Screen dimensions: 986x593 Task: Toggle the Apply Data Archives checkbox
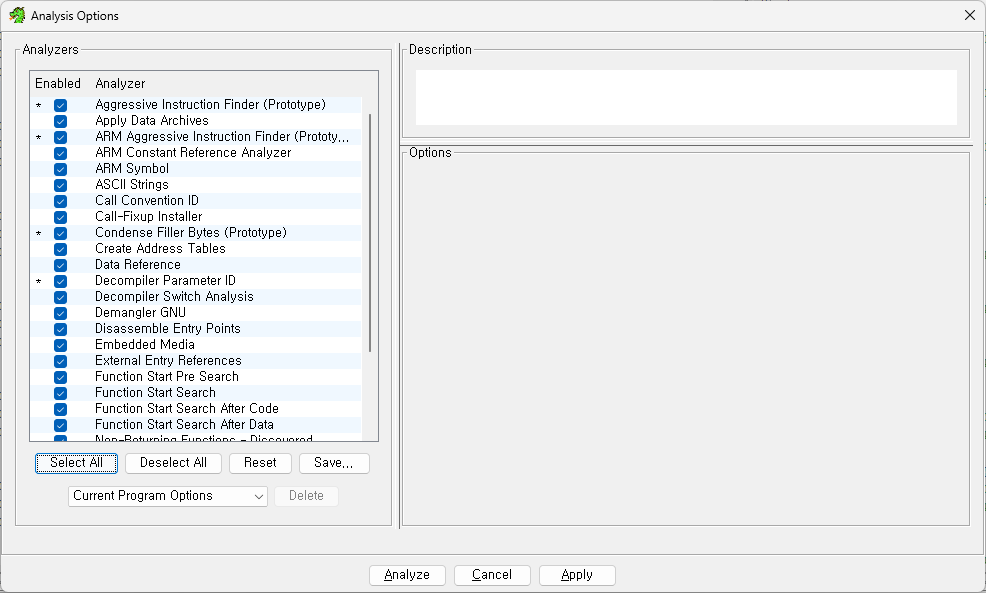coord(61,121)
